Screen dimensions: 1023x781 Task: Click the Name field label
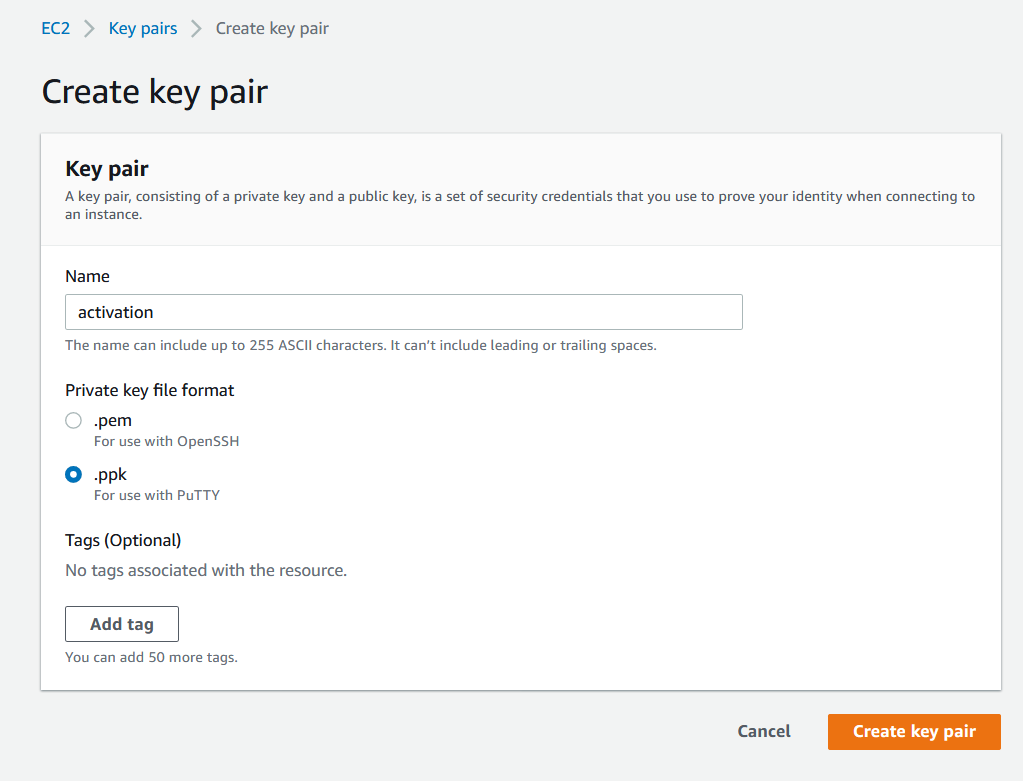(87, 277)
